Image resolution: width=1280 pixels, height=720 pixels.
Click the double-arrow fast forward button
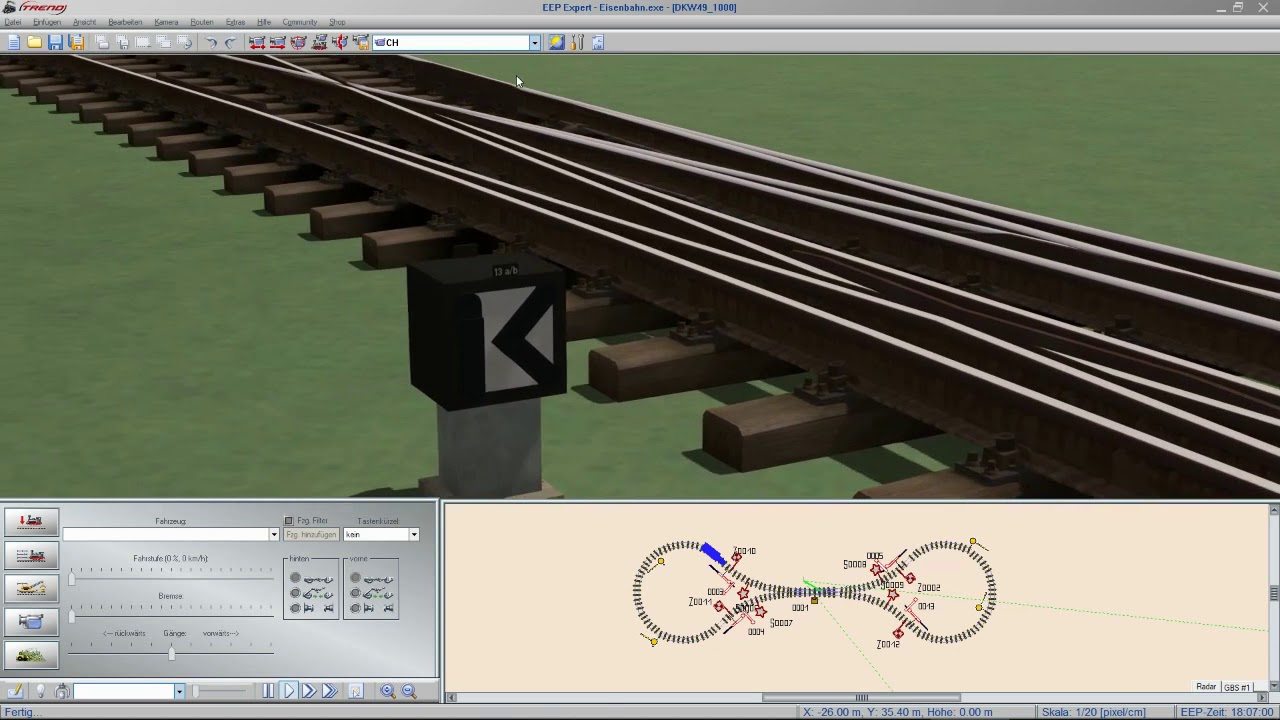pos(308,691)
